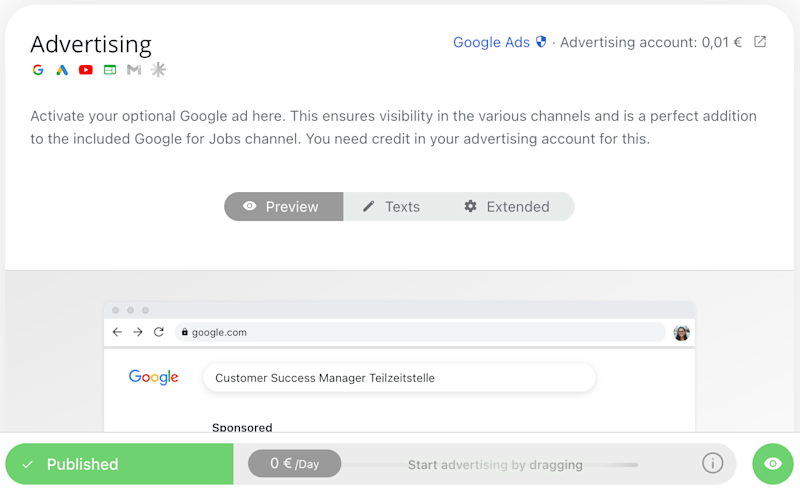The width and height of the screenshot is (800, 493).
Task: Click the Google search channel icon
Action: tap(38, 70)
